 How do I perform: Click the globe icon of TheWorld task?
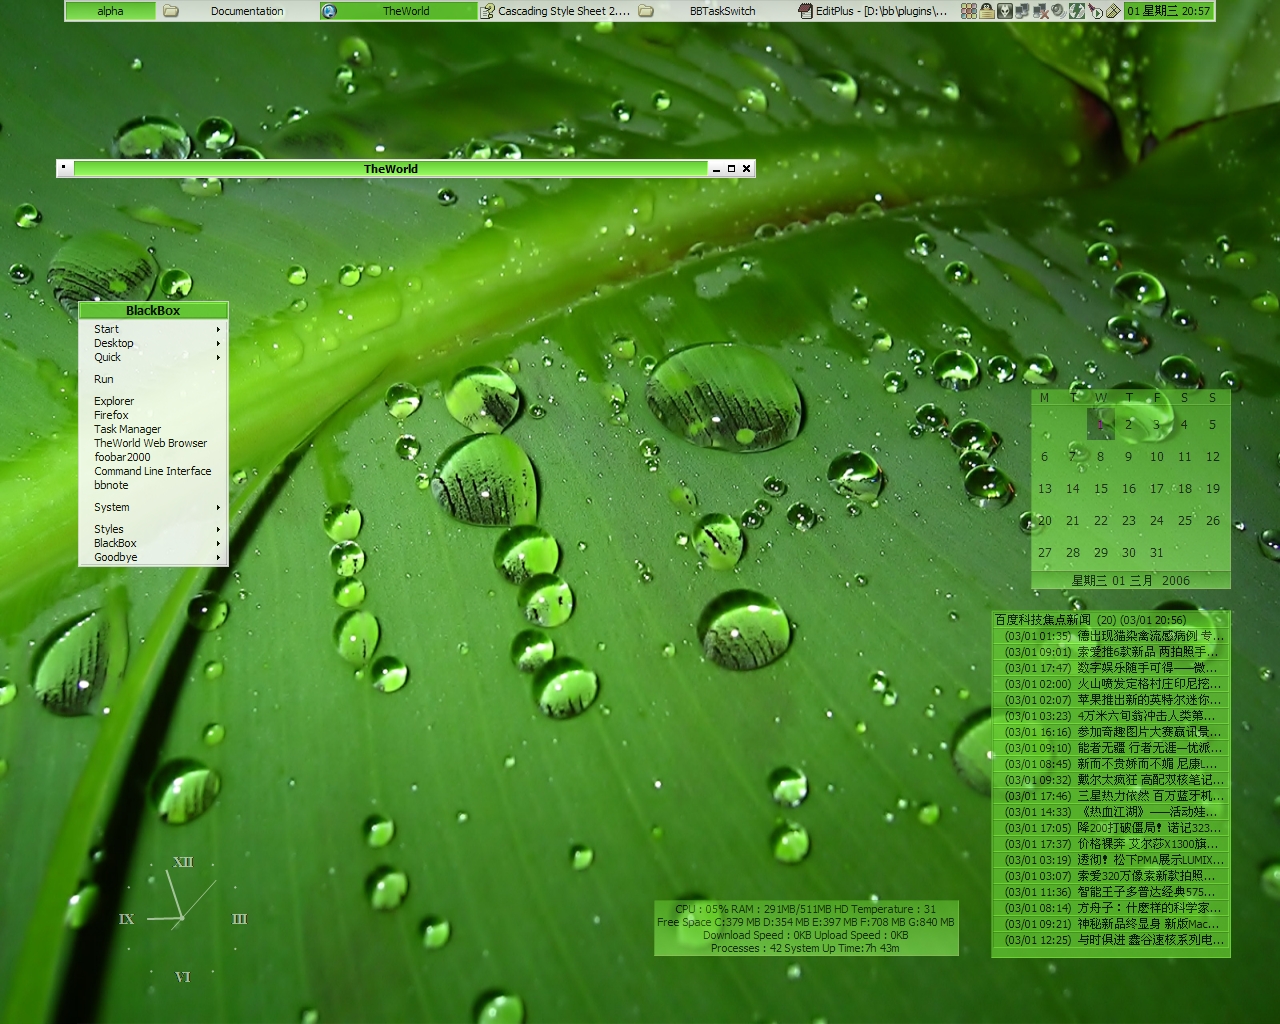coord(329,11)
